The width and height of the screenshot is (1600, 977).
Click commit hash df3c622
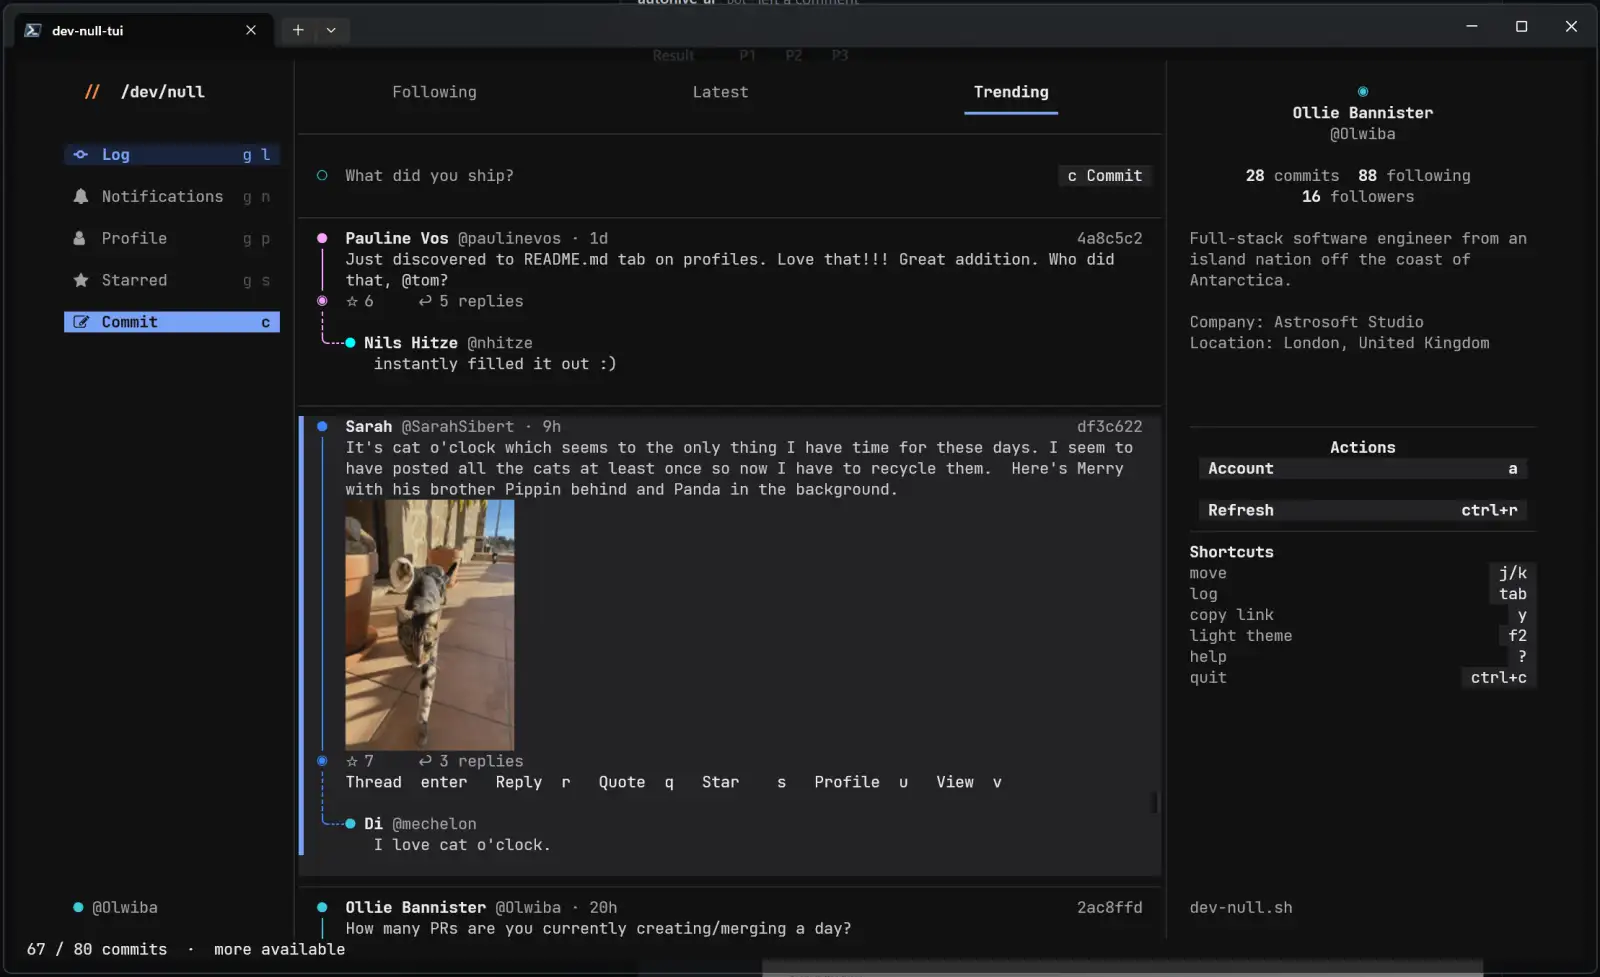(1109, 427)
